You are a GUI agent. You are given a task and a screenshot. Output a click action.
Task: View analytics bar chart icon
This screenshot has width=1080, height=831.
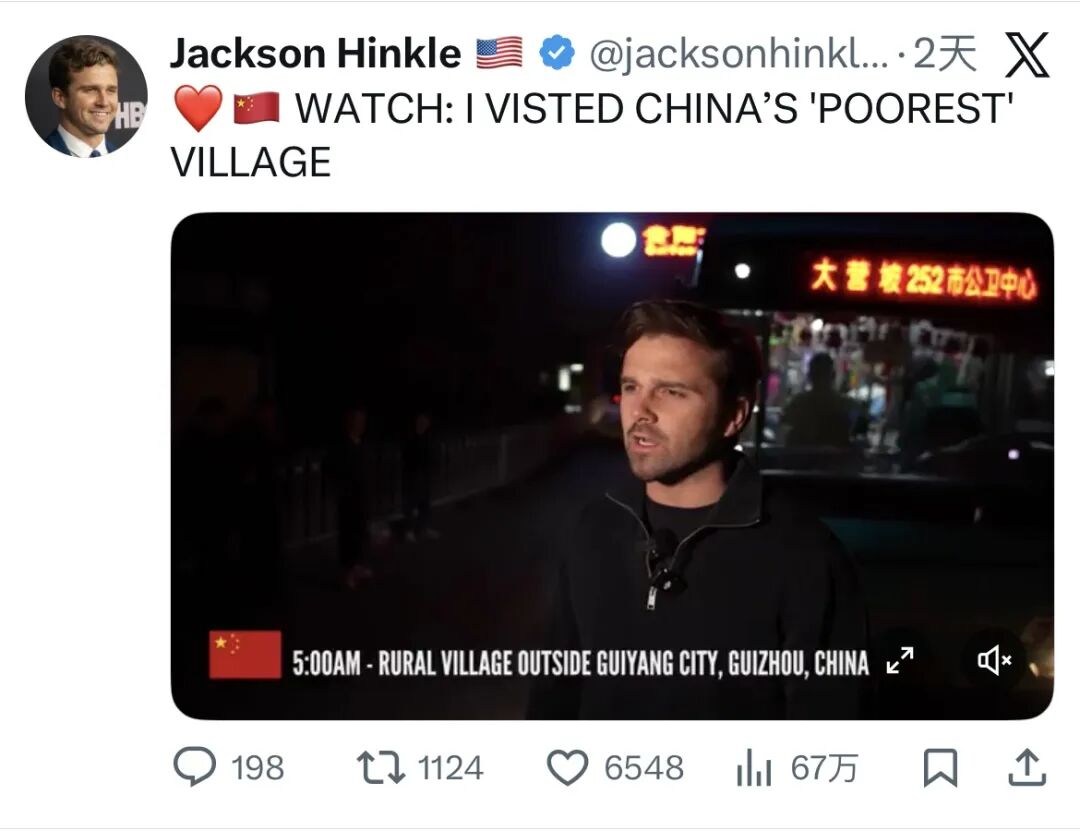point(754,768)
